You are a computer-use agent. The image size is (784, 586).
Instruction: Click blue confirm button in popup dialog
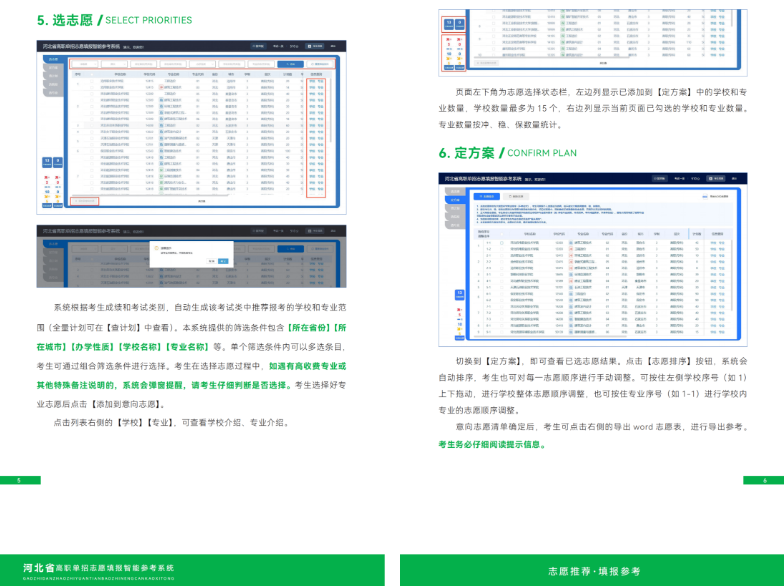point(223,261)
